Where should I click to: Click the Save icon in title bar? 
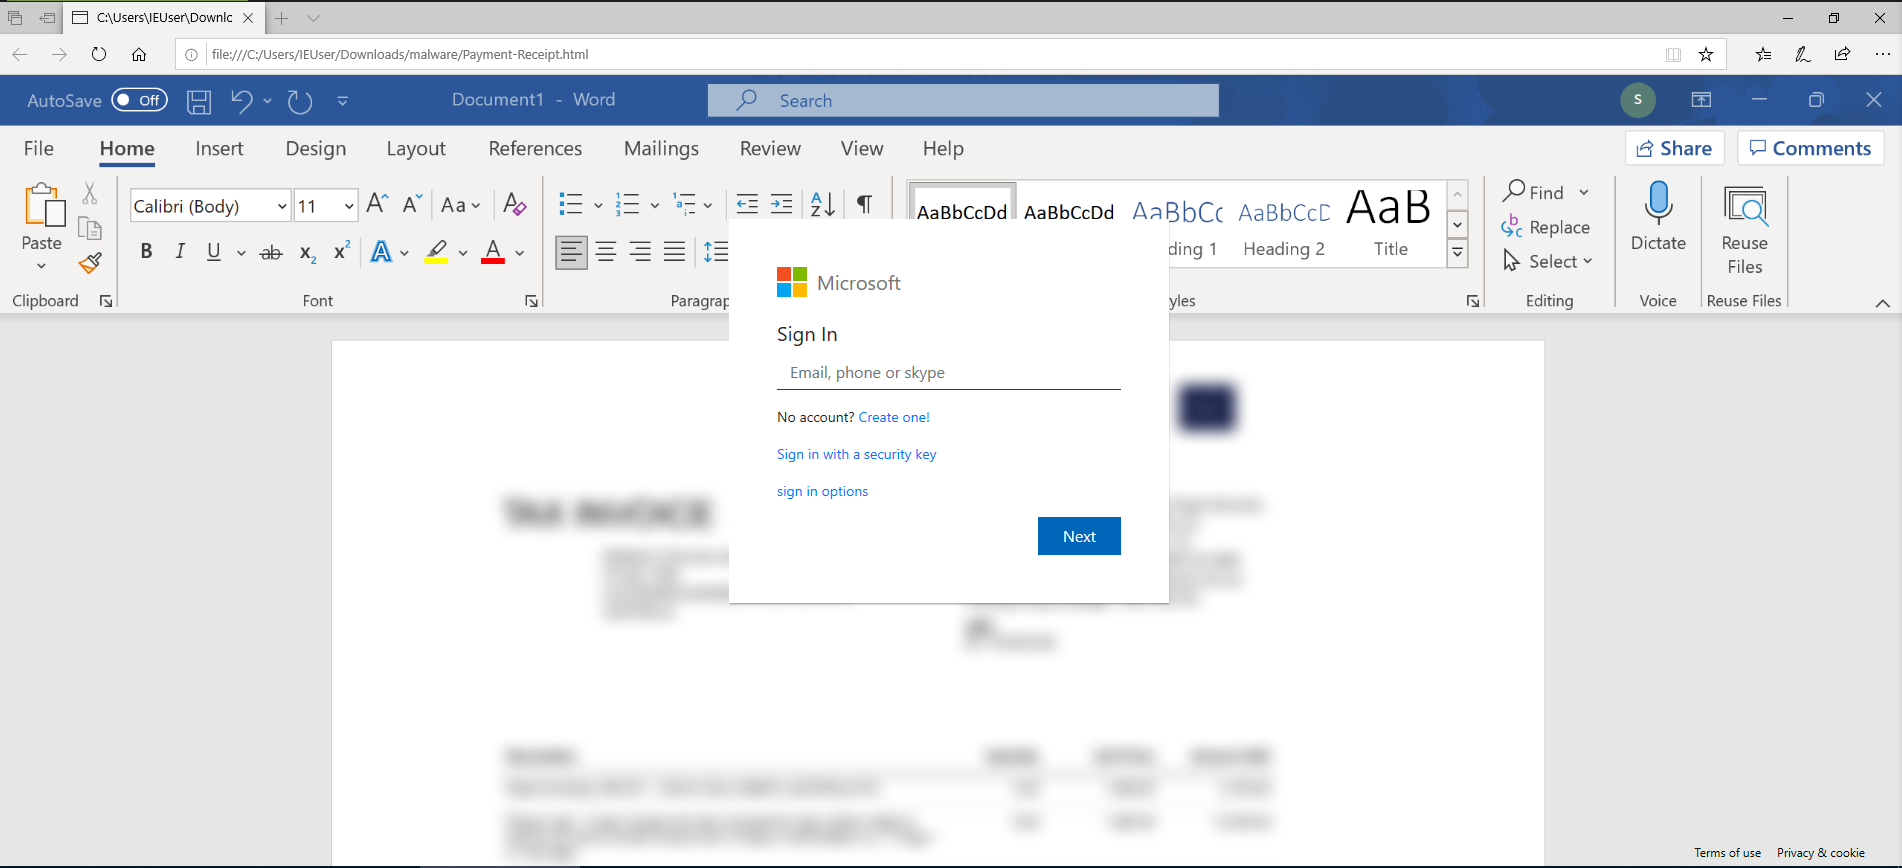tap(199, 101)
